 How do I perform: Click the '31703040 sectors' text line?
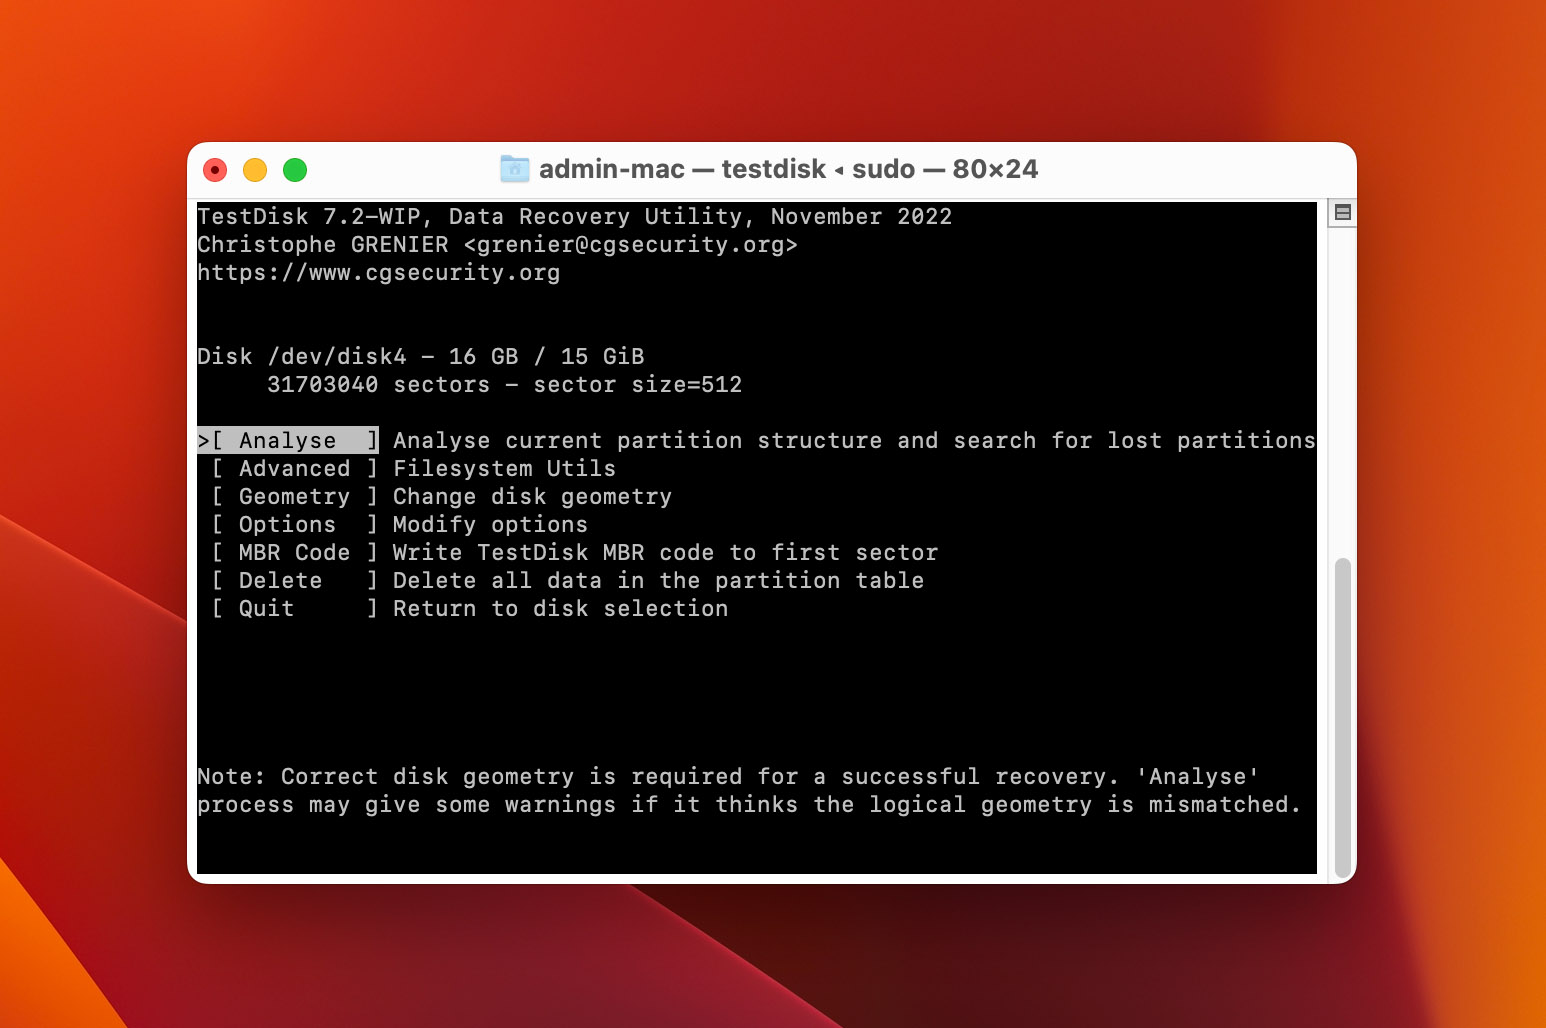click(x=505, y=384)
